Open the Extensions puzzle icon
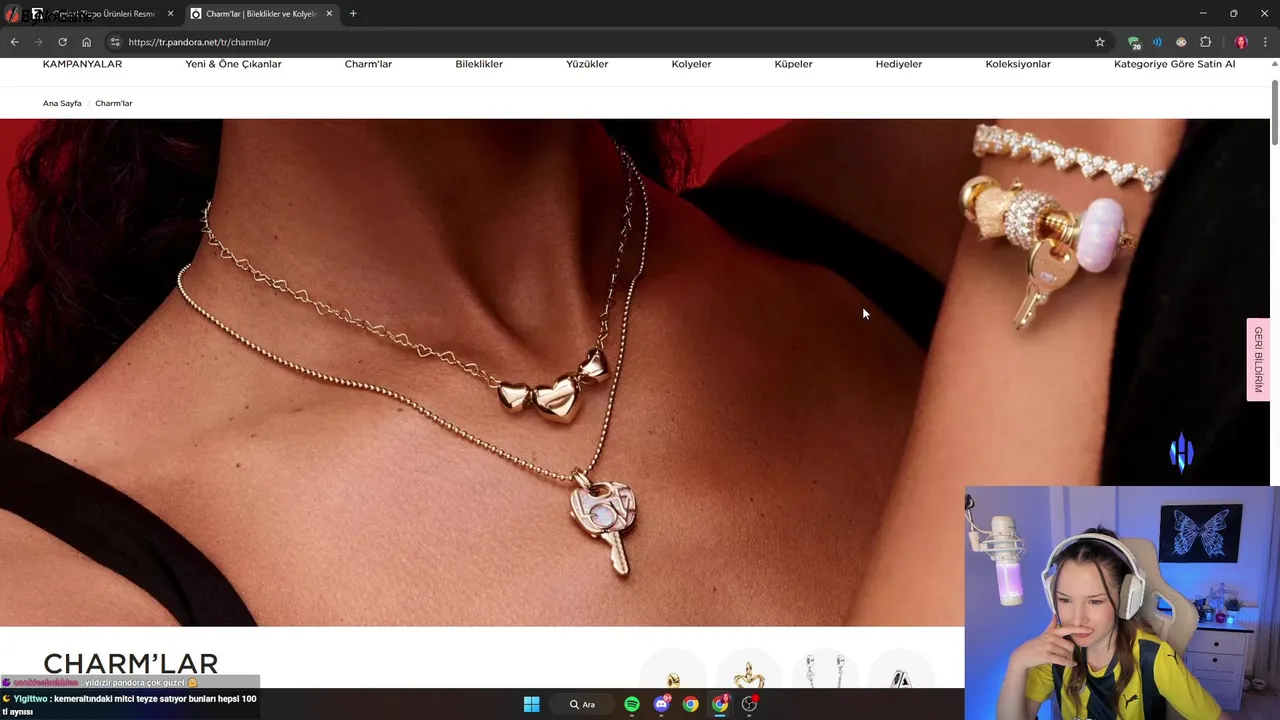 tap(1205, 42)
